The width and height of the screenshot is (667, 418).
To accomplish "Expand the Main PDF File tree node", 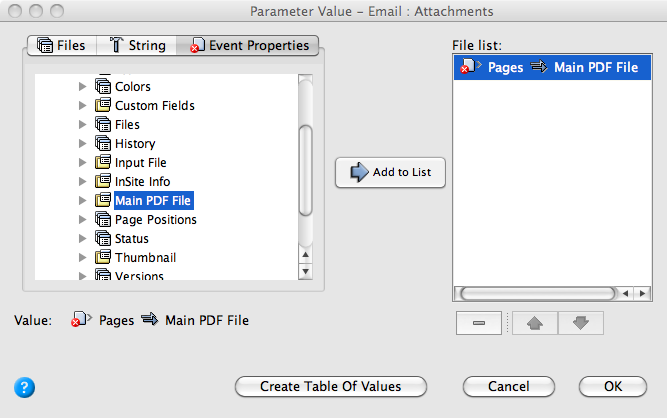I will [x=83, y=200].
